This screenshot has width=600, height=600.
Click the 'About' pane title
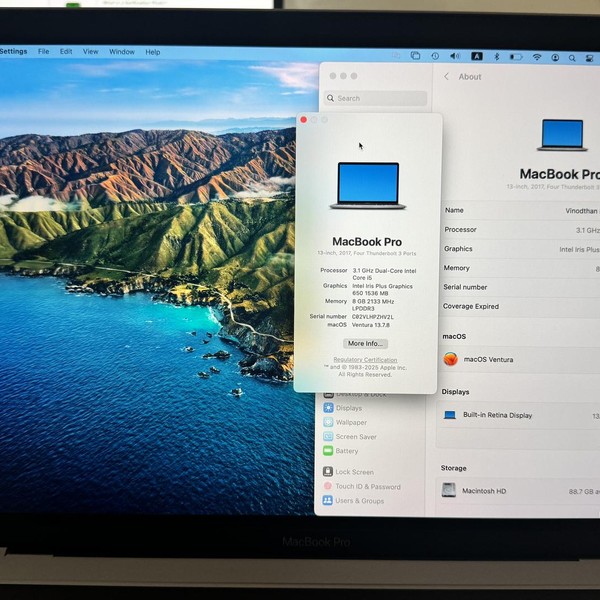click(x=470, y=77)
